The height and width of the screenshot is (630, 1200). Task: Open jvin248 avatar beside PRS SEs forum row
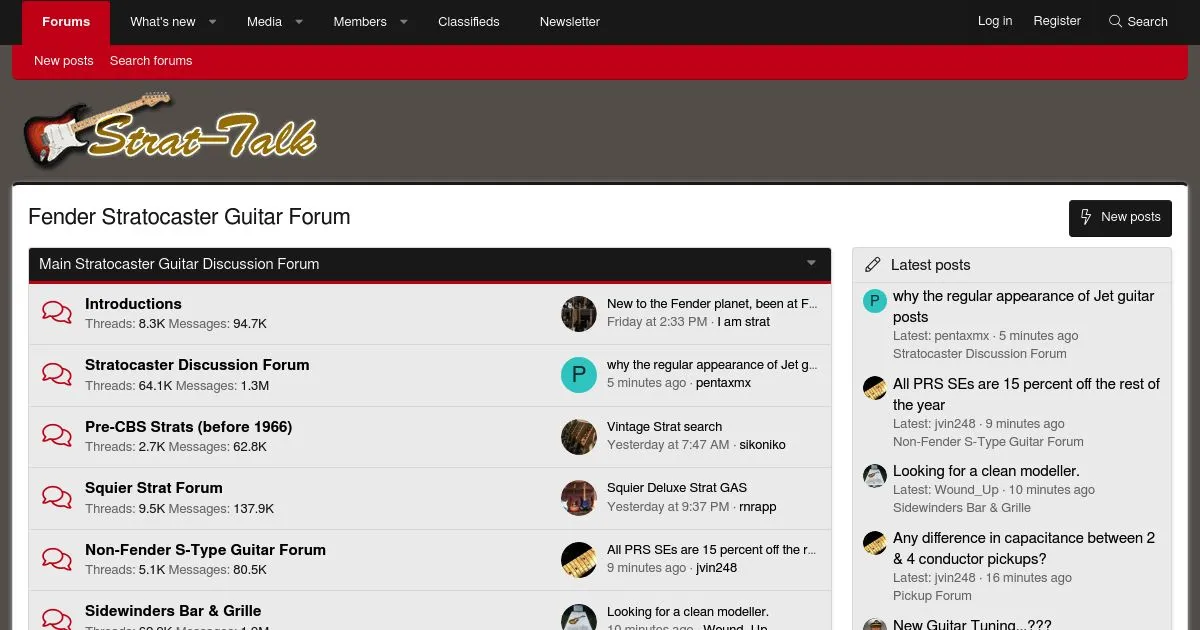tap(579, 559)
